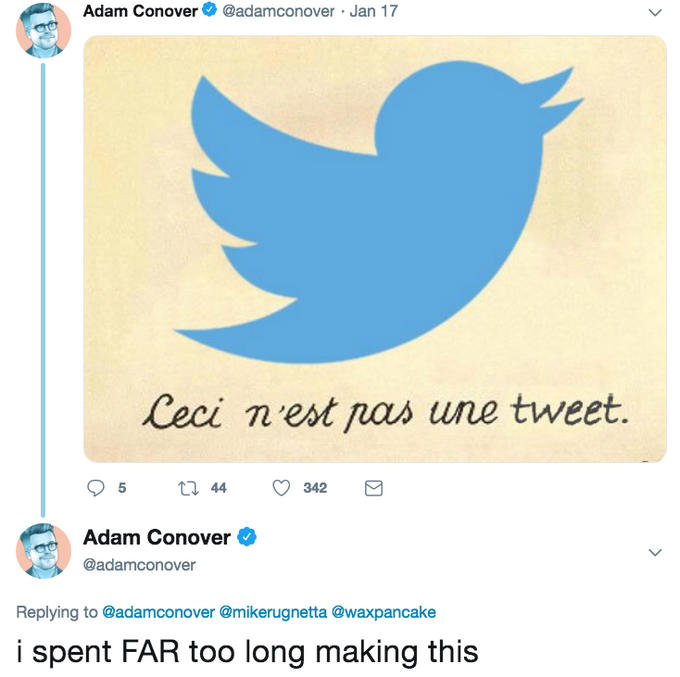This screenshot has width=680, height=677.
Task: Click the reply text about spending FAR too long
Action: [247, 653]
